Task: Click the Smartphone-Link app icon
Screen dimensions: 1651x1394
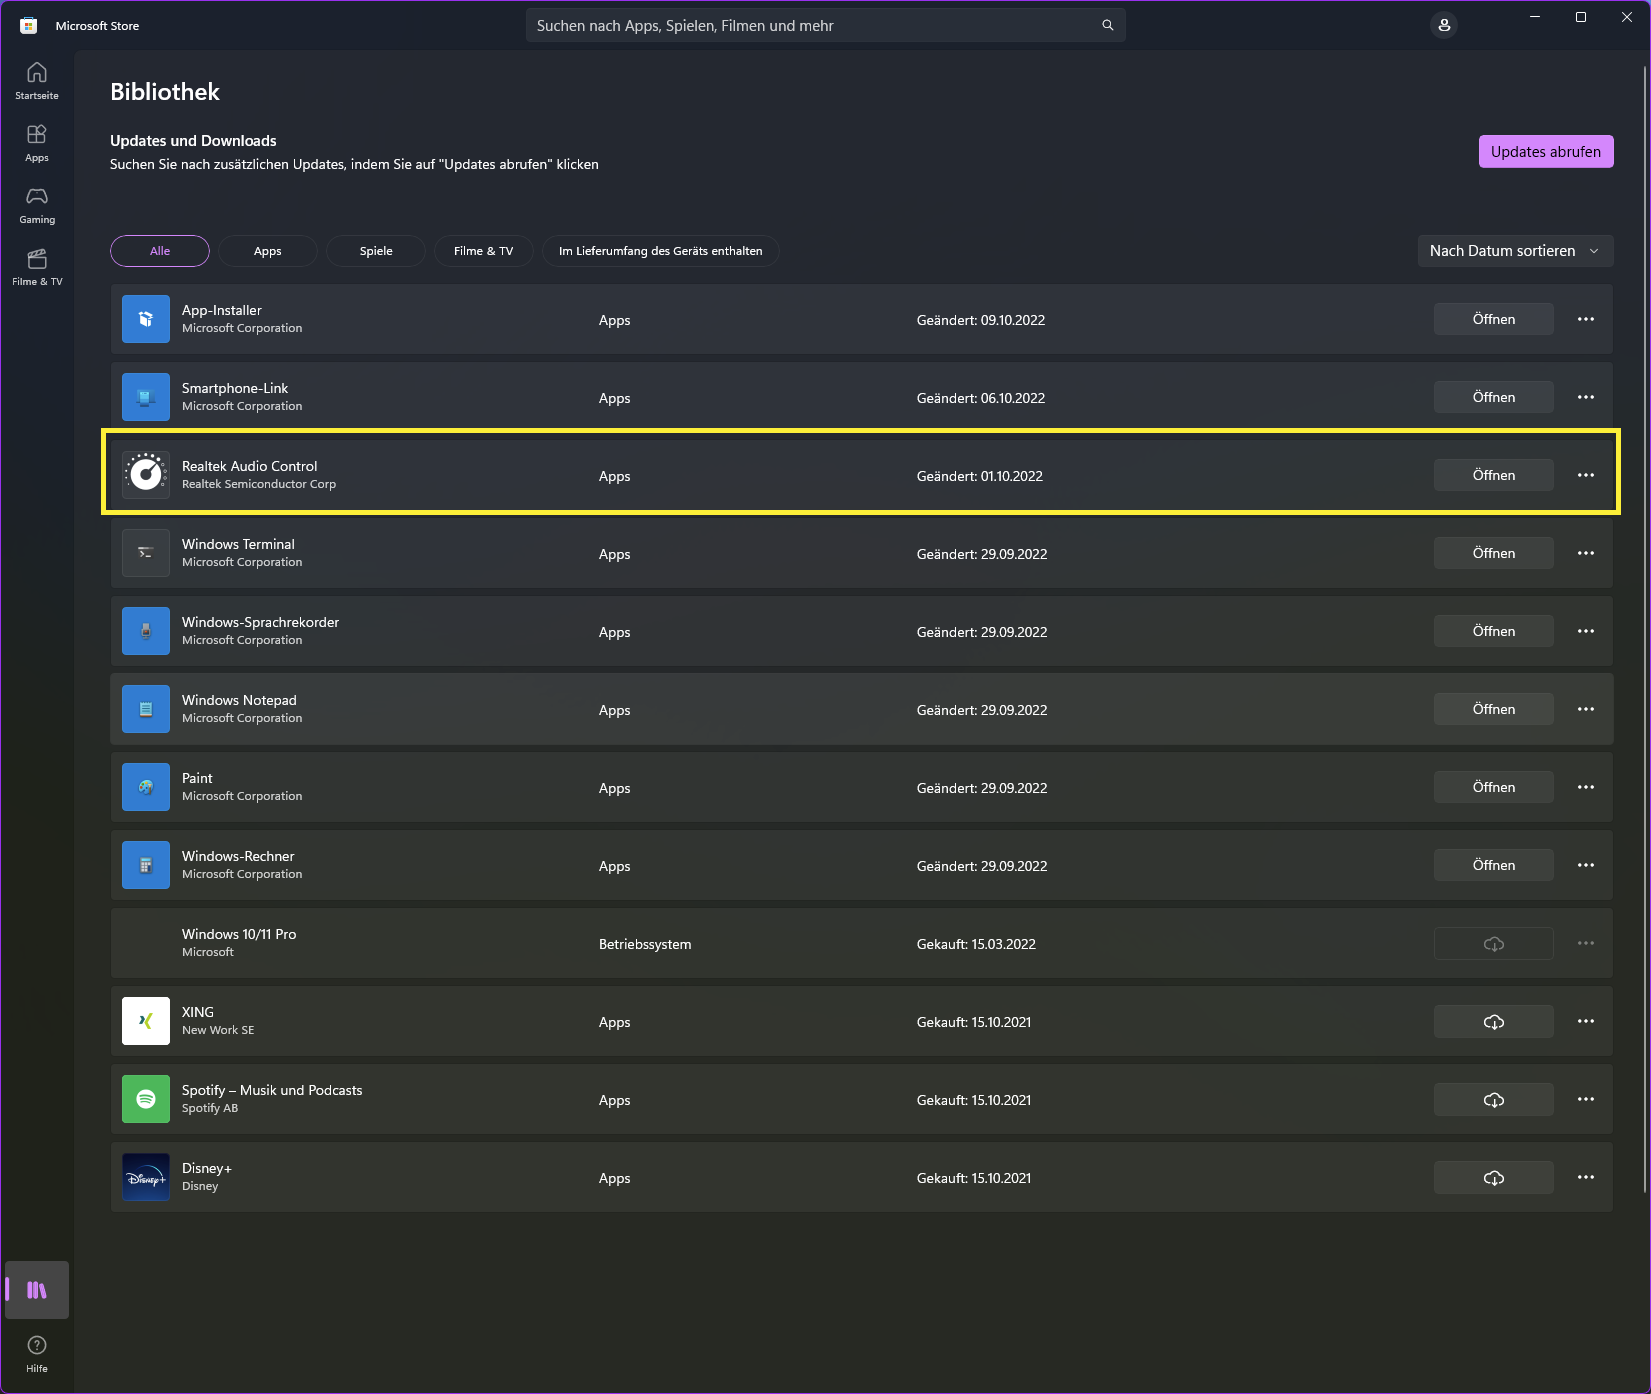Action: click(146, 397)
